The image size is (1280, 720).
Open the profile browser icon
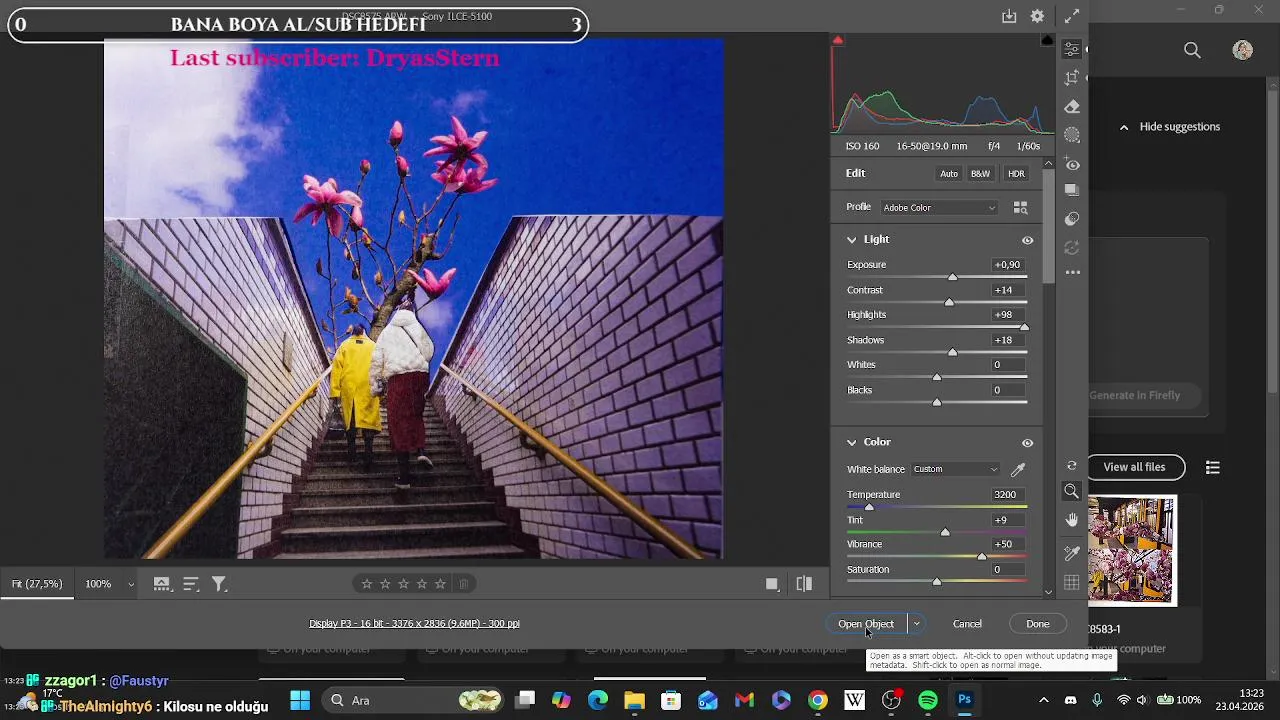[1020, 207]
